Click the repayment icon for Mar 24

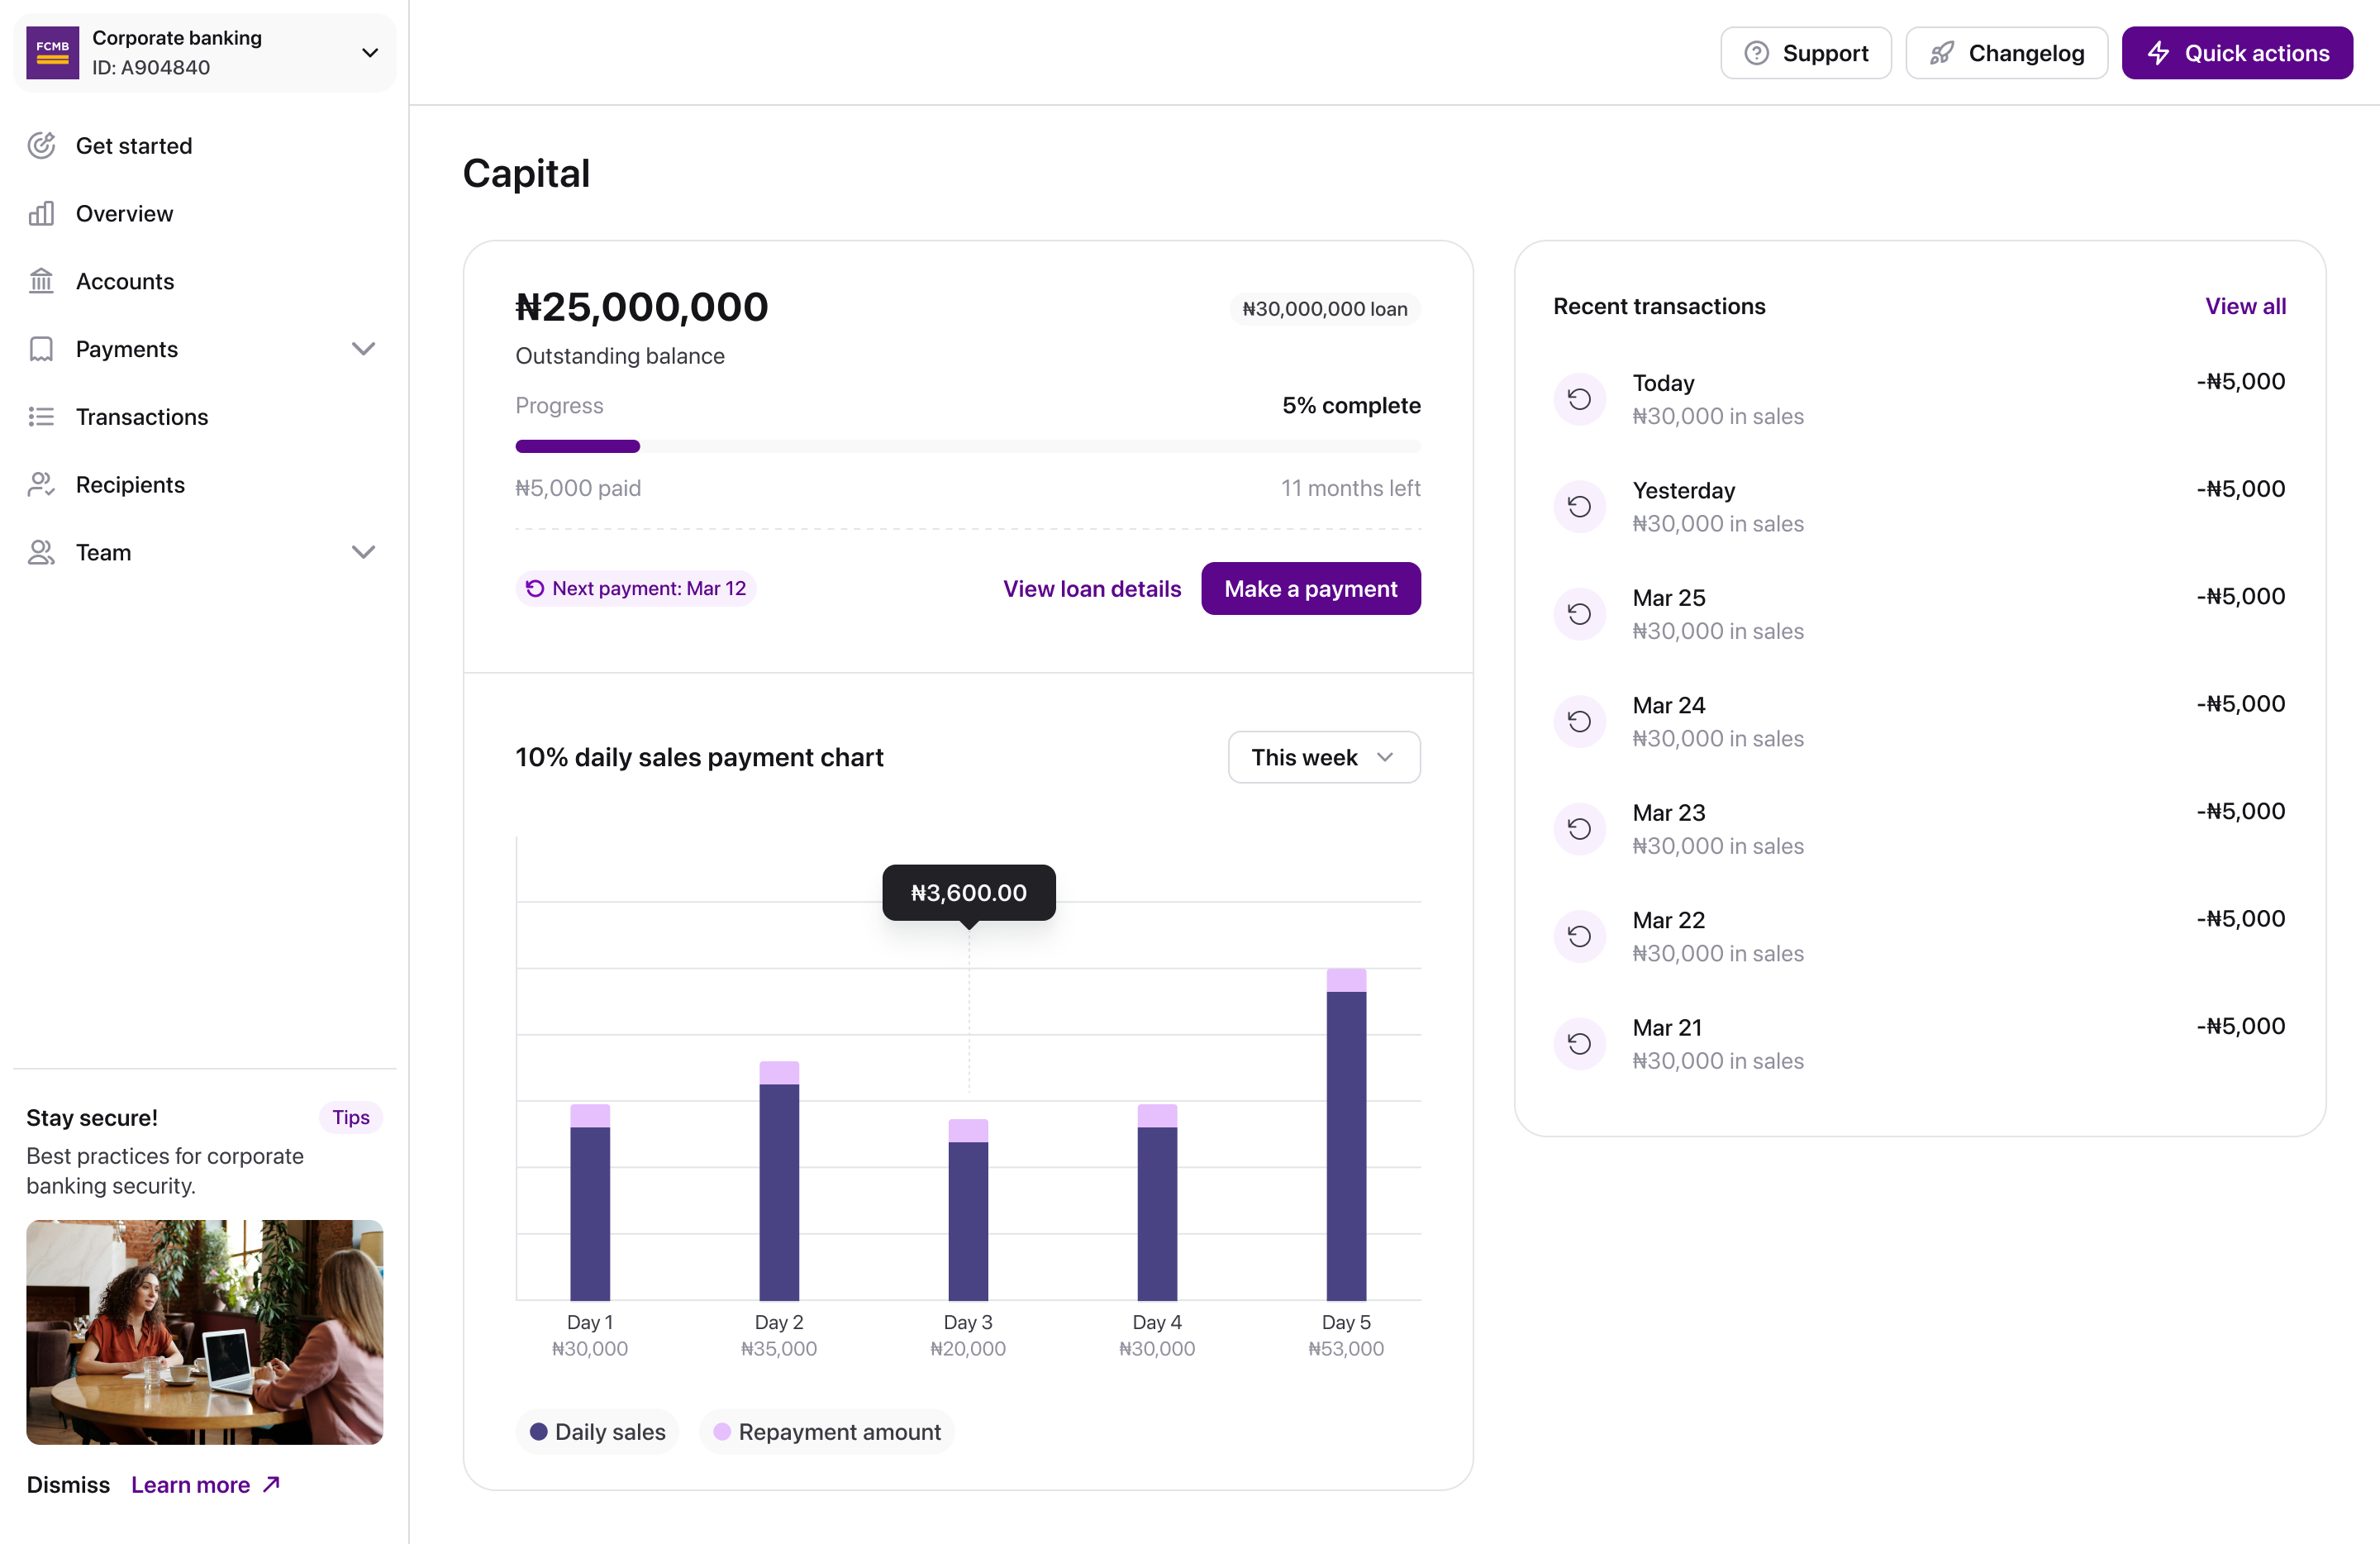pos(1579,721)
